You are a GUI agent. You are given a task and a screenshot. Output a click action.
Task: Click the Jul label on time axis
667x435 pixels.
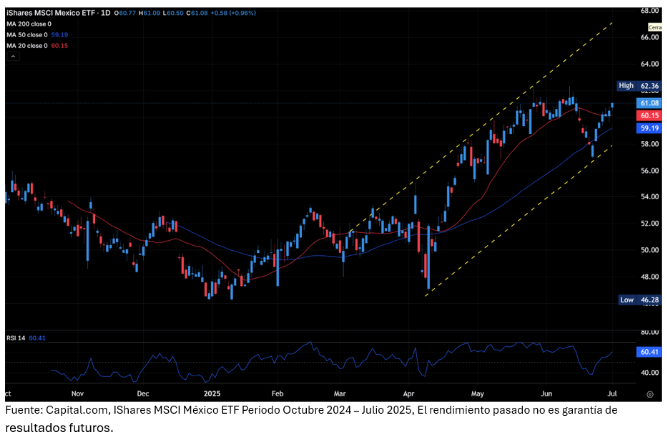[x=612, y=394]
